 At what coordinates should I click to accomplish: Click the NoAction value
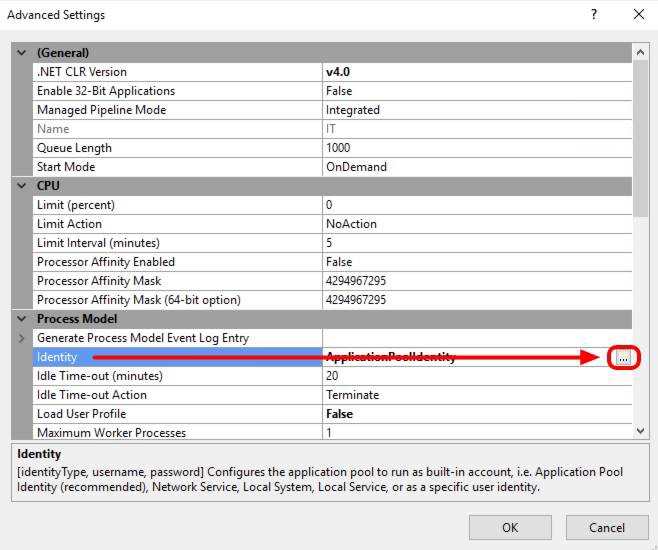tap(477, 224)
